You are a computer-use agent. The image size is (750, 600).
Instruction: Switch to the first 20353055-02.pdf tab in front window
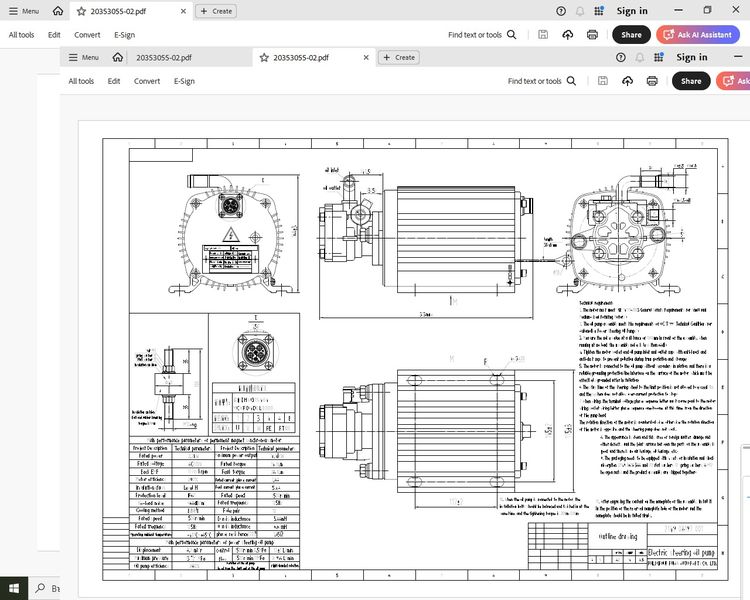tap(163, 58)
